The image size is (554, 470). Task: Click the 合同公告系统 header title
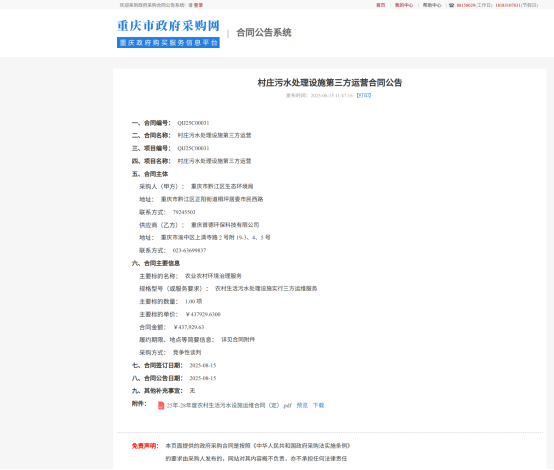pos(264,33)
